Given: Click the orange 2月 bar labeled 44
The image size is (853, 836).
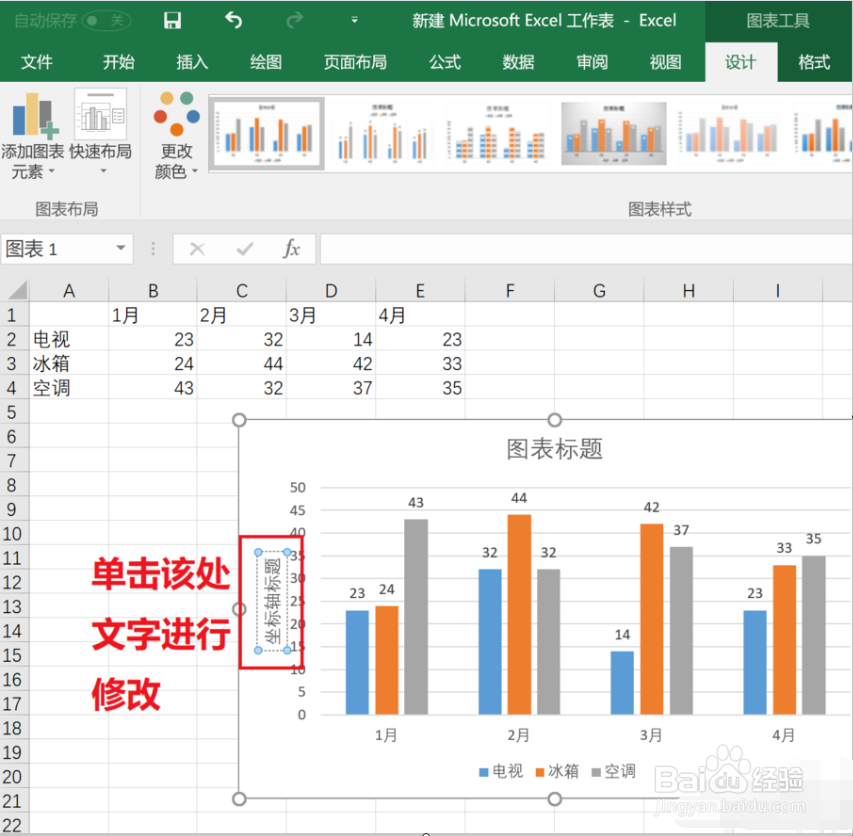Looking at the screenshot, I should point(519,614).
